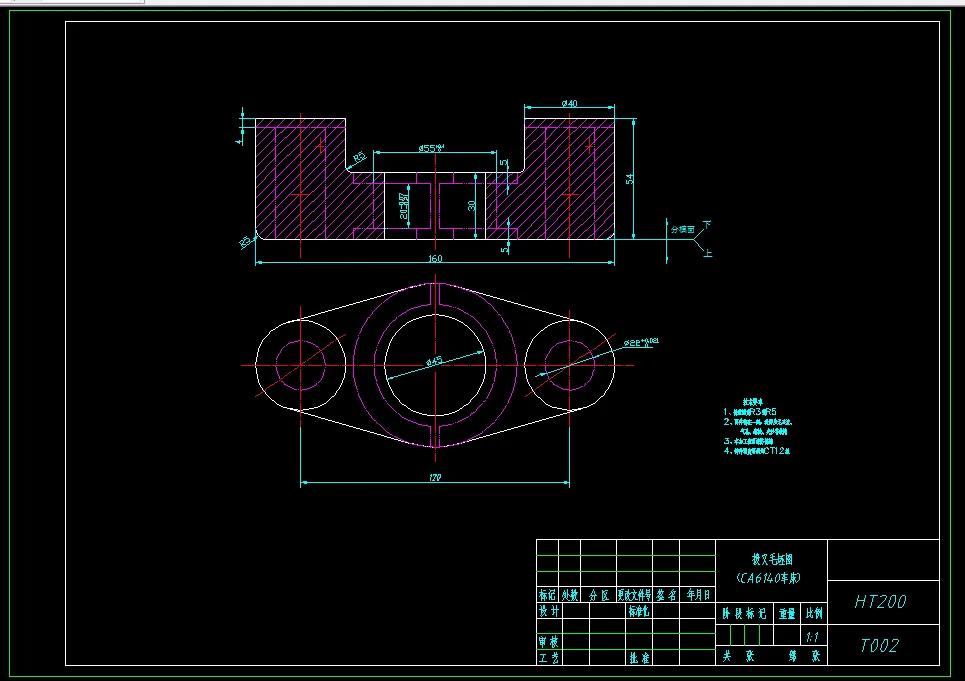Select the 分区 header cell
Viewport: 965px width, 681px height.
coord(599,595)
